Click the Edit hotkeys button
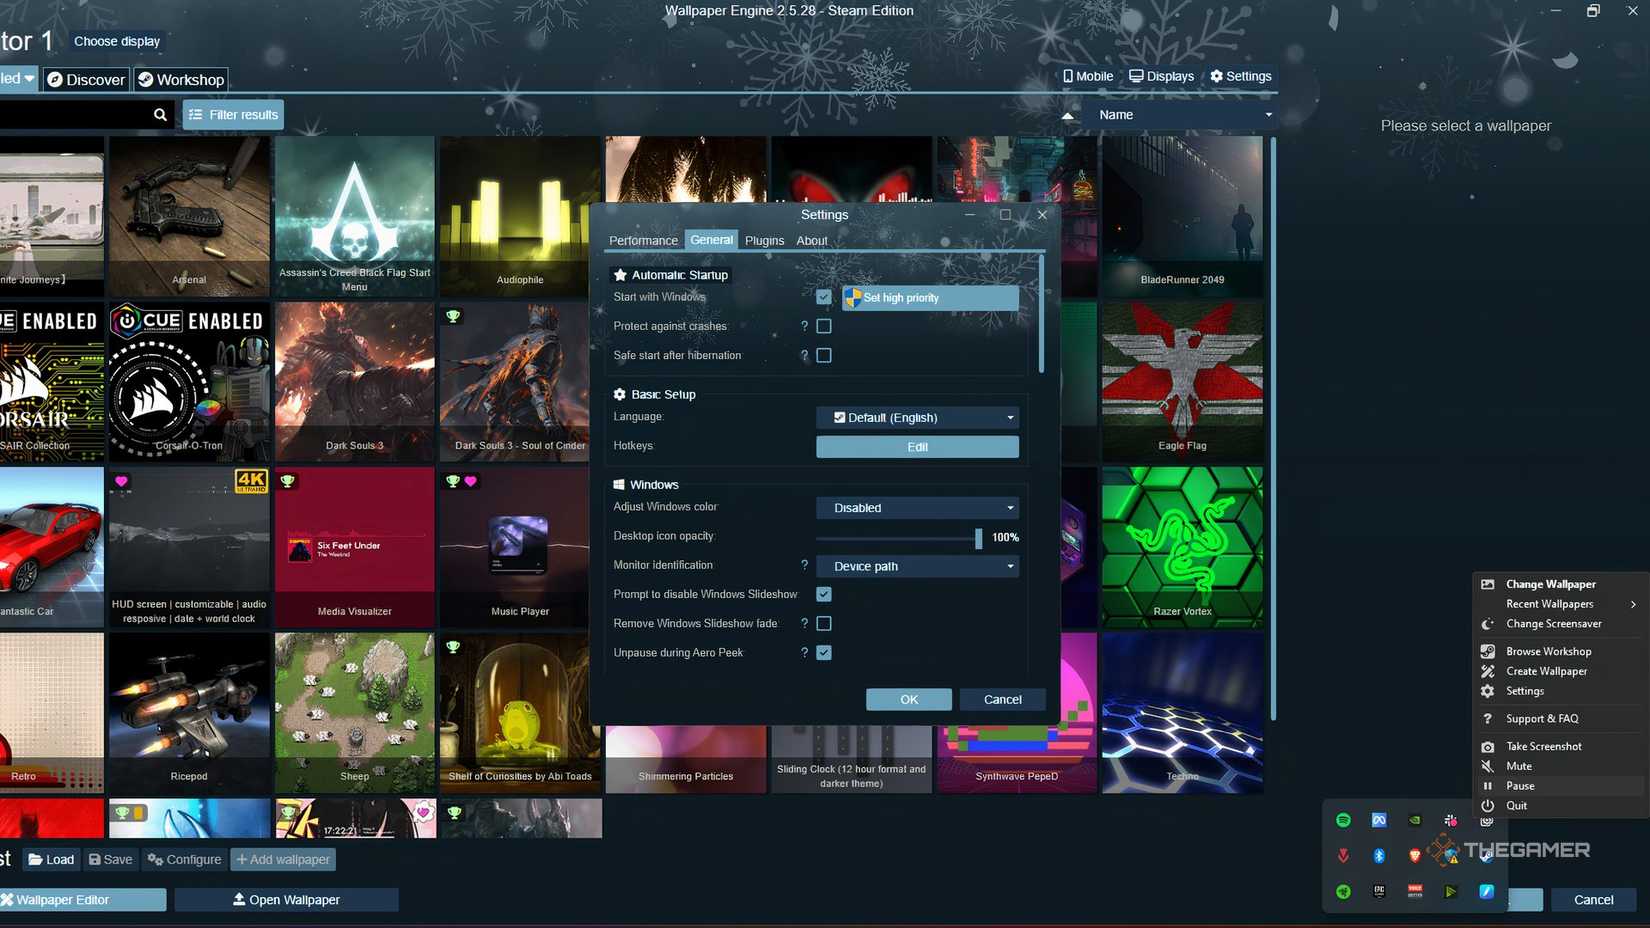 coord(917,447)
